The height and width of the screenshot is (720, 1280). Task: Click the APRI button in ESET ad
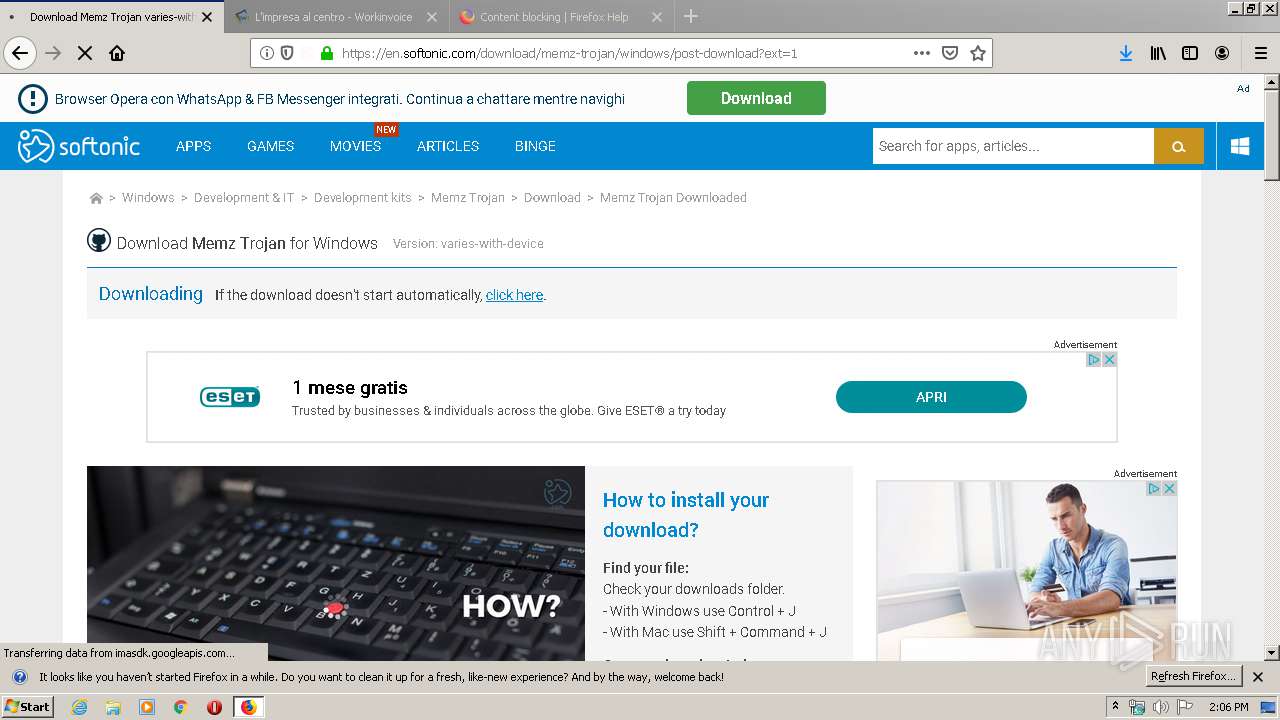tap(931, 397)
